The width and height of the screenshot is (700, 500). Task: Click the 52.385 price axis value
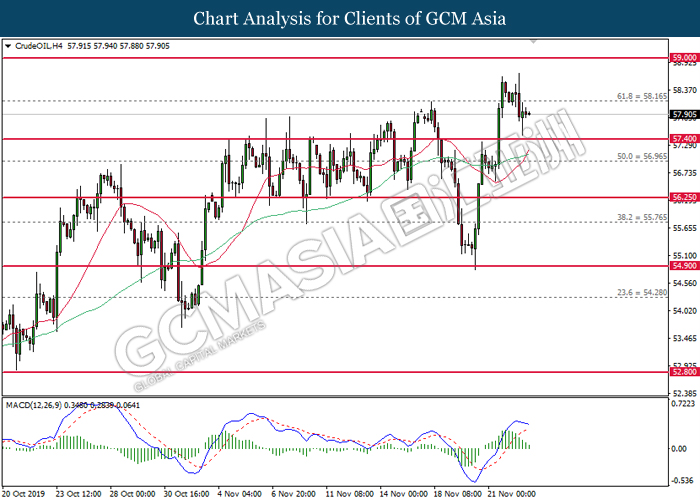point(684,393)
